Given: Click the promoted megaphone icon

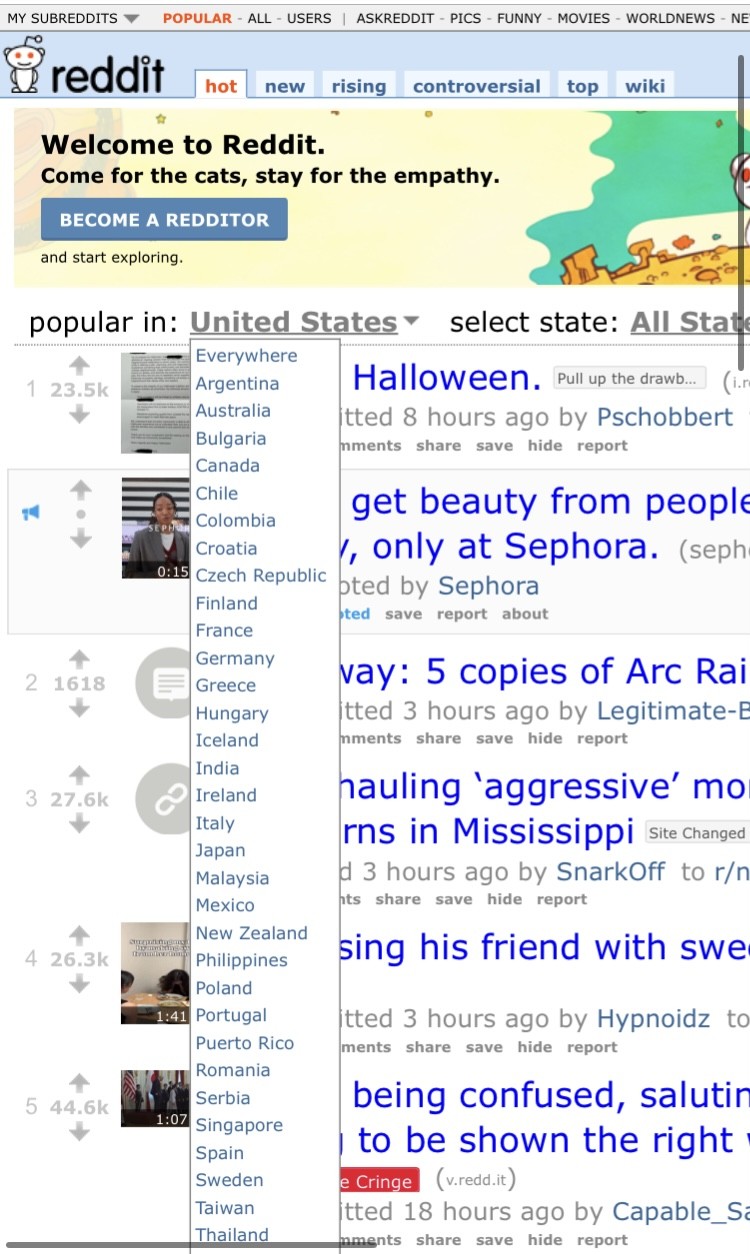Looking at the screenshot, I should [31, 513].
